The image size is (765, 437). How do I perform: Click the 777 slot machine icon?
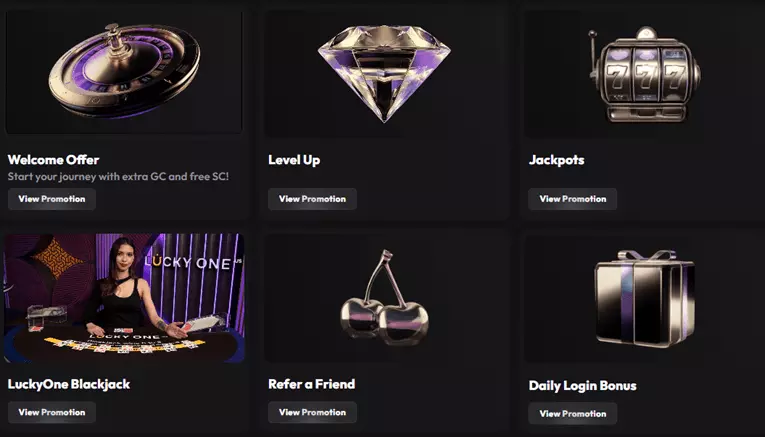pyautogui.click(x=644, y=74)
